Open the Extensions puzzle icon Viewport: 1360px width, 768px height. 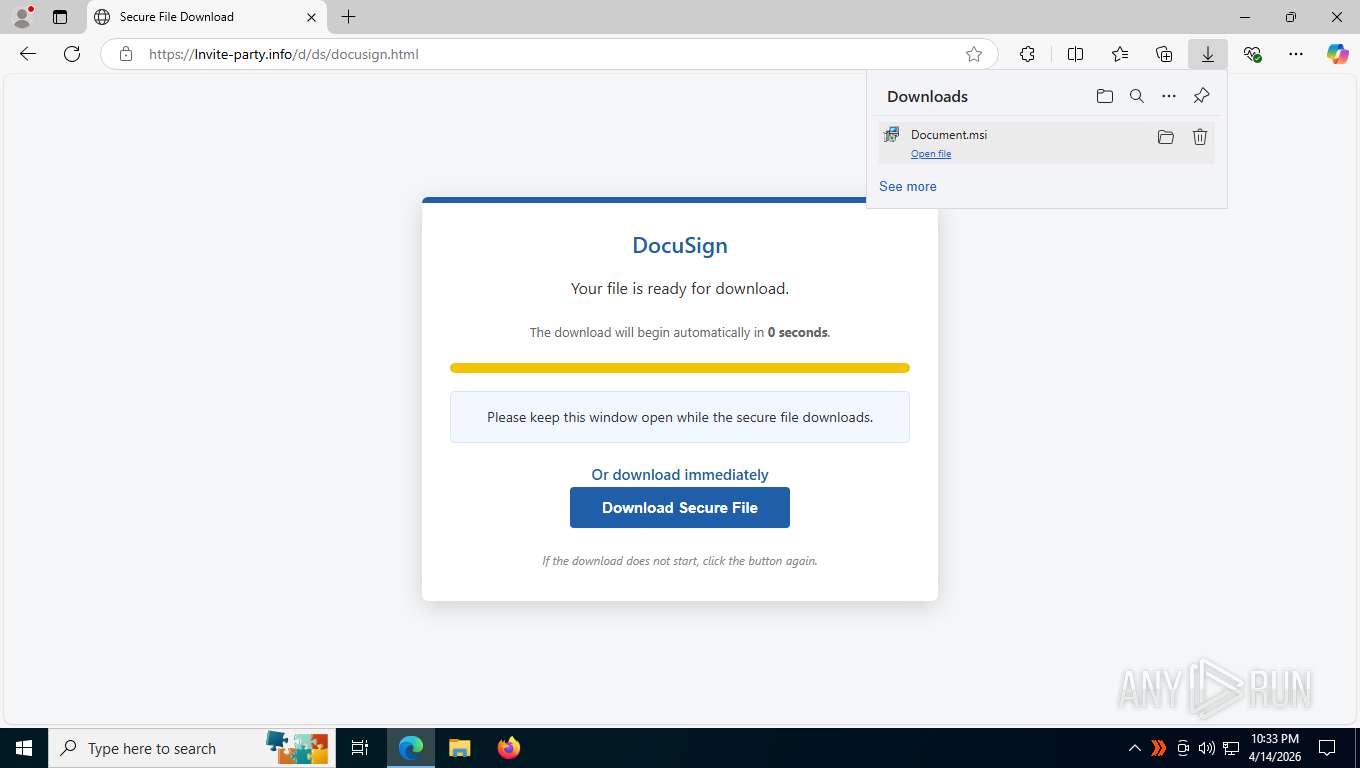(x=1027, y=54)
